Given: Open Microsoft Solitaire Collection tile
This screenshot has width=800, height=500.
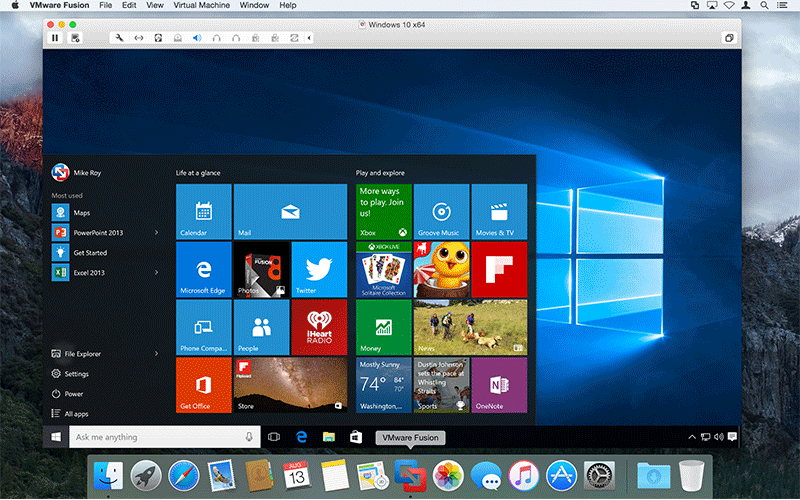Looking at the screenshot, I should pyautogui.click(x=384, y=269).
